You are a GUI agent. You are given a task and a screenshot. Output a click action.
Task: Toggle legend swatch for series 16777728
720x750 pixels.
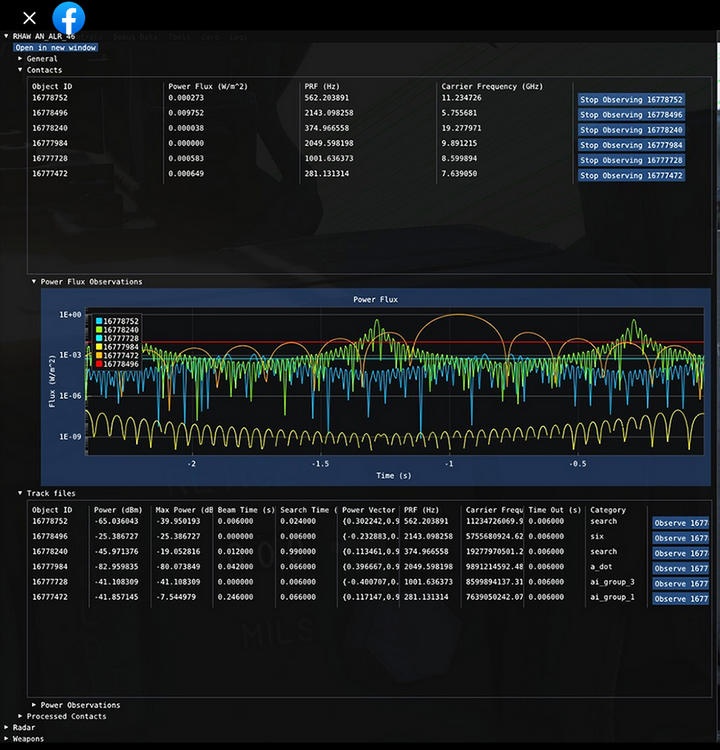point(99,338)
